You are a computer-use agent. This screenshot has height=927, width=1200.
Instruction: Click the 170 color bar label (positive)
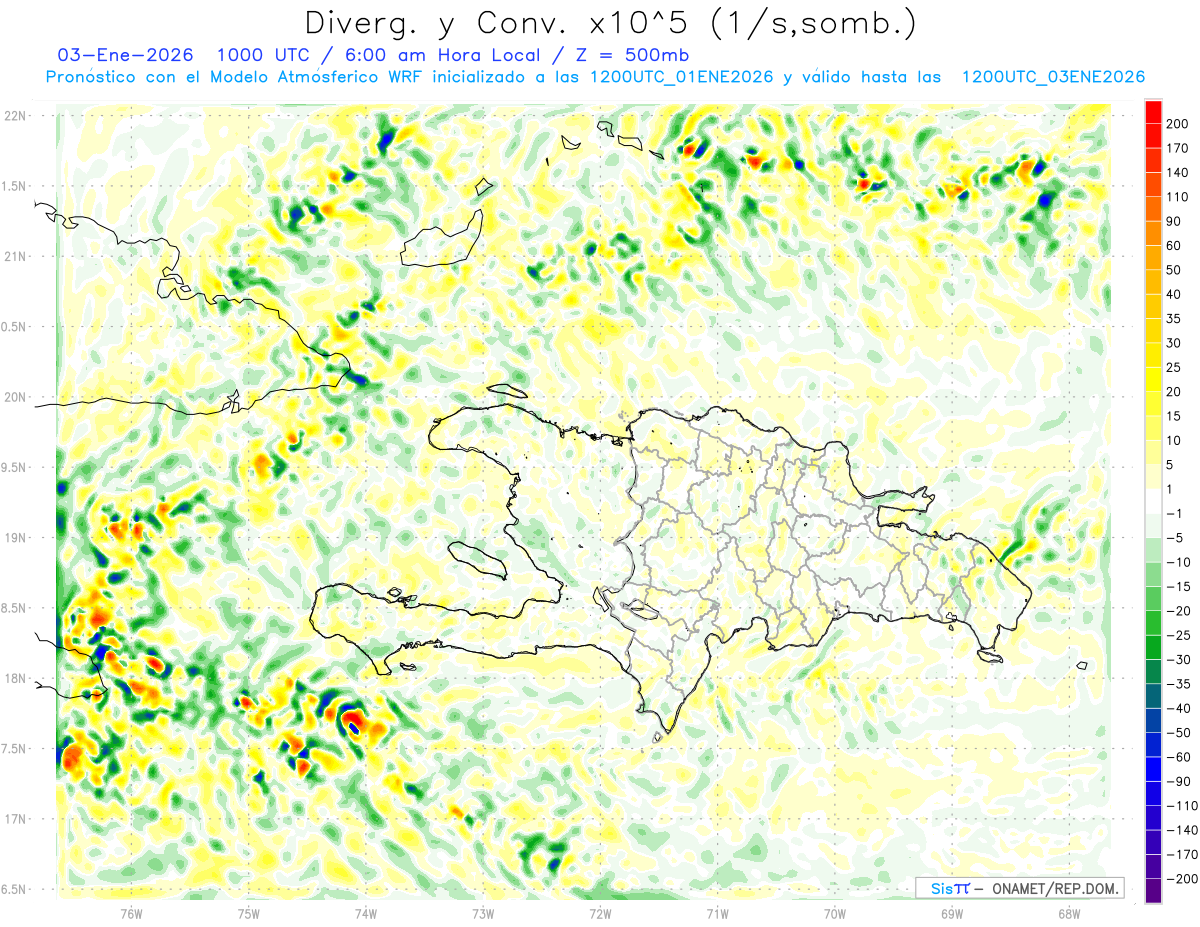click(1176, 148)
